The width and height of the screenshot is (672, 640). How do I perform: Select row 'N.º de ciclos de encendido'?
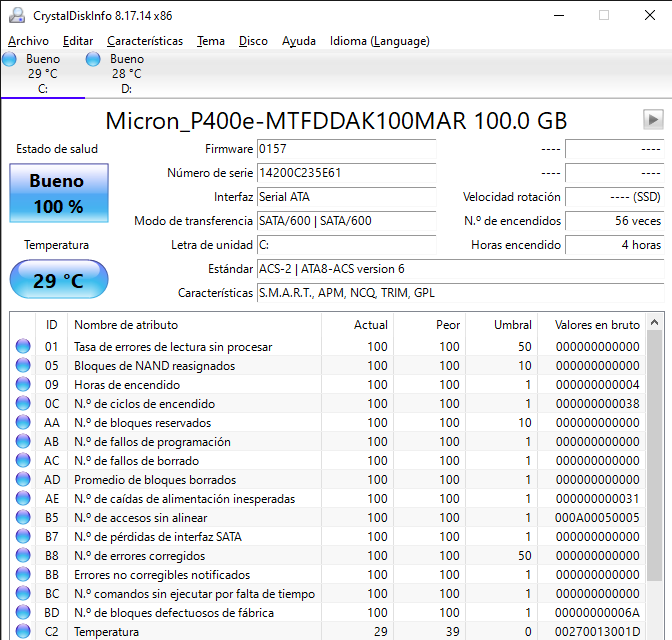[x=328, y=403]
